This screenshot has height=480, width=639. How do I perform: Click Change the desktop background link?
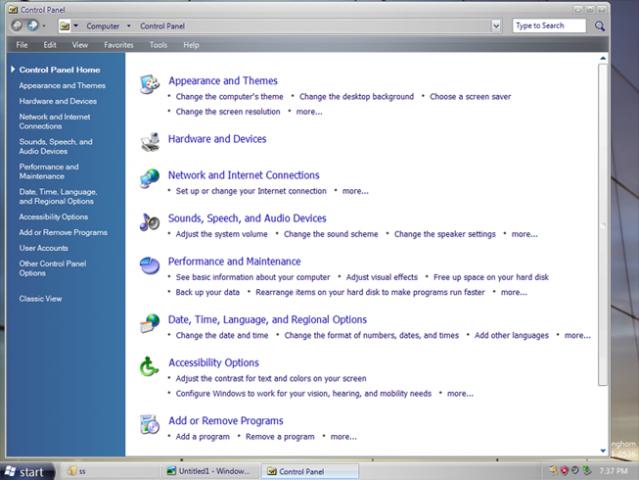(x=357, y=97)
